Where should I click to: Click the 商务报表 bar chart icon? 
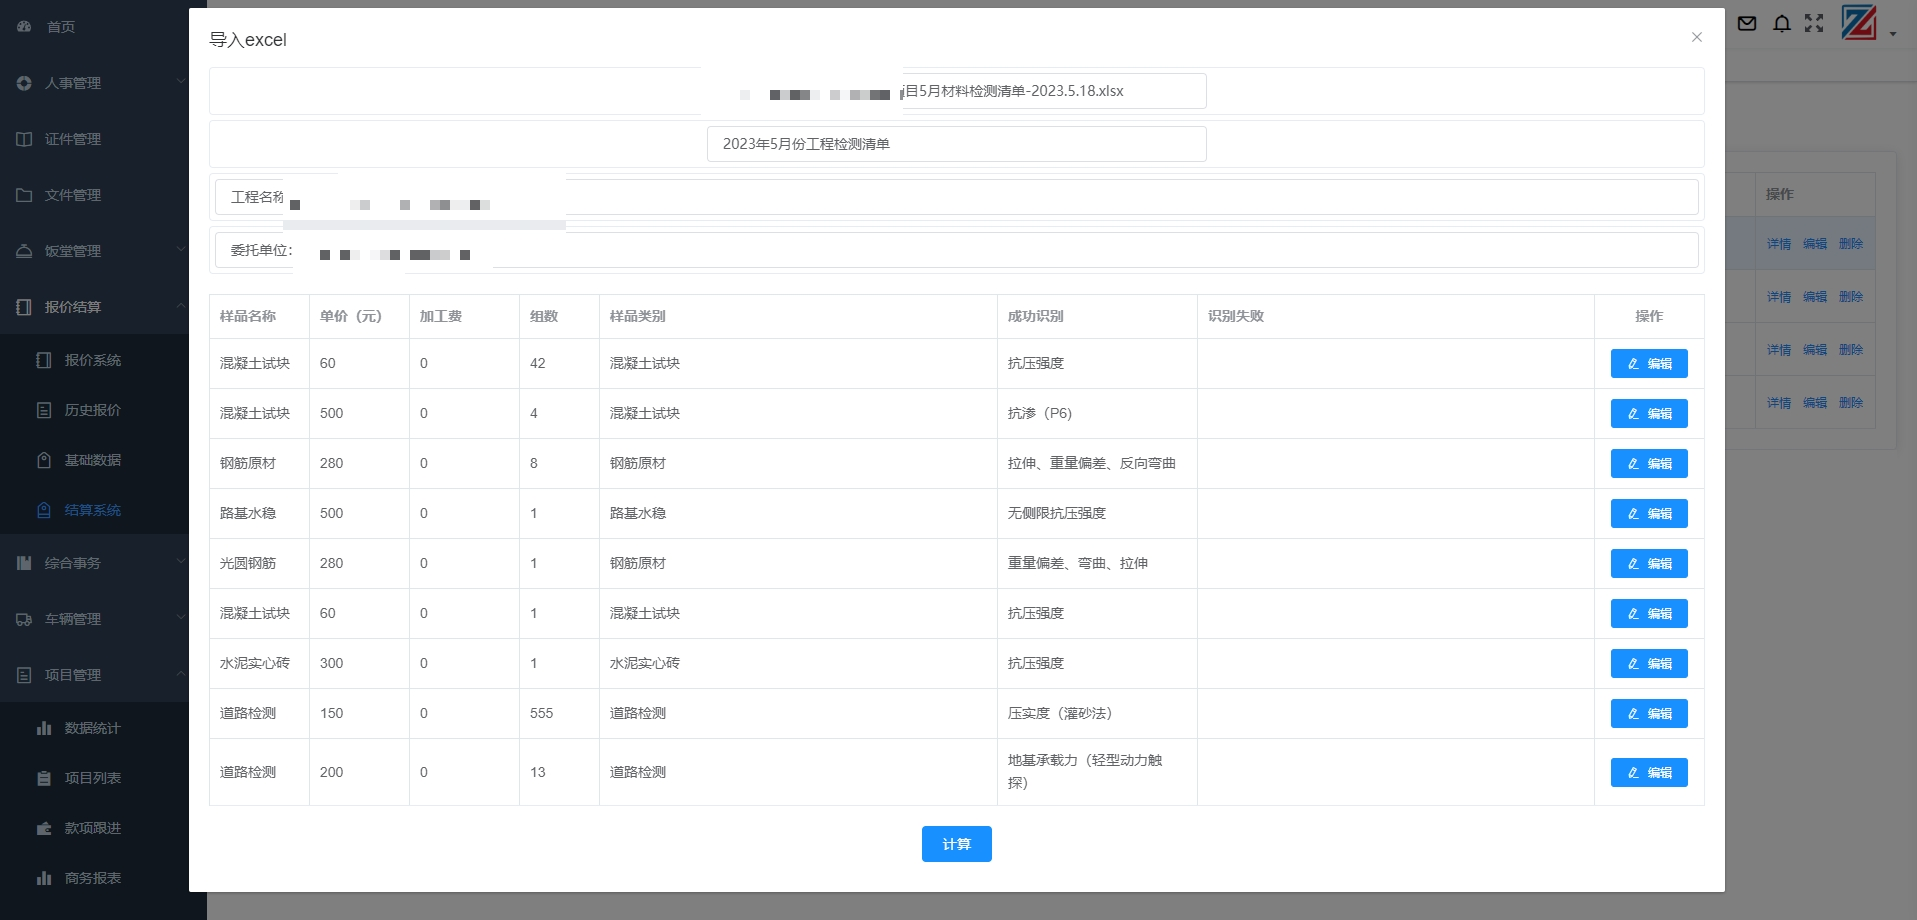[44, 878]
